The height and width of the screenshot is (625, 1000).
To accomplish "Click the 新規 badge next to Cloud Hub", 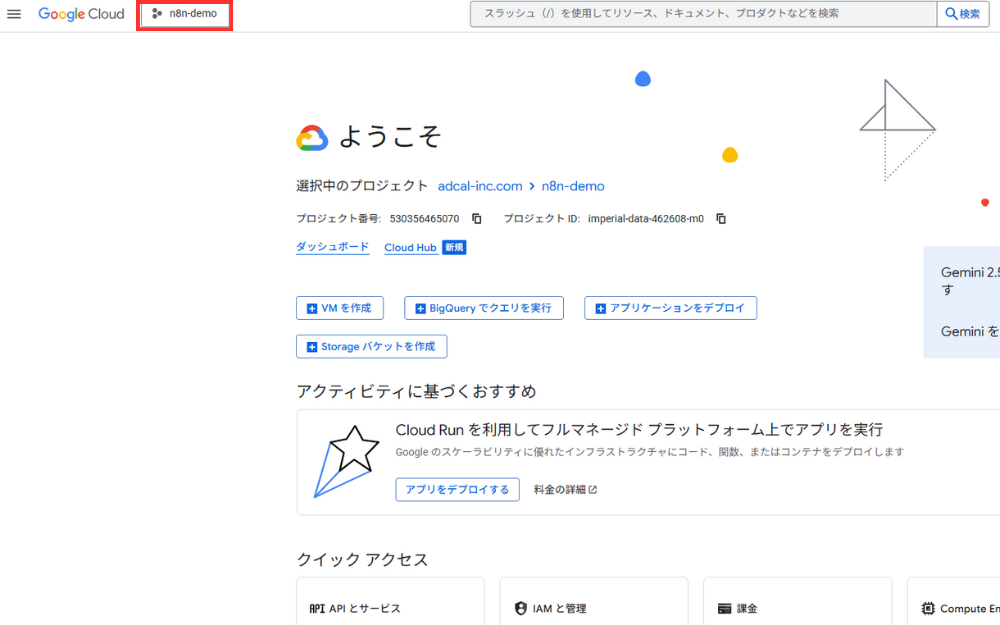I will coord(454,247).
